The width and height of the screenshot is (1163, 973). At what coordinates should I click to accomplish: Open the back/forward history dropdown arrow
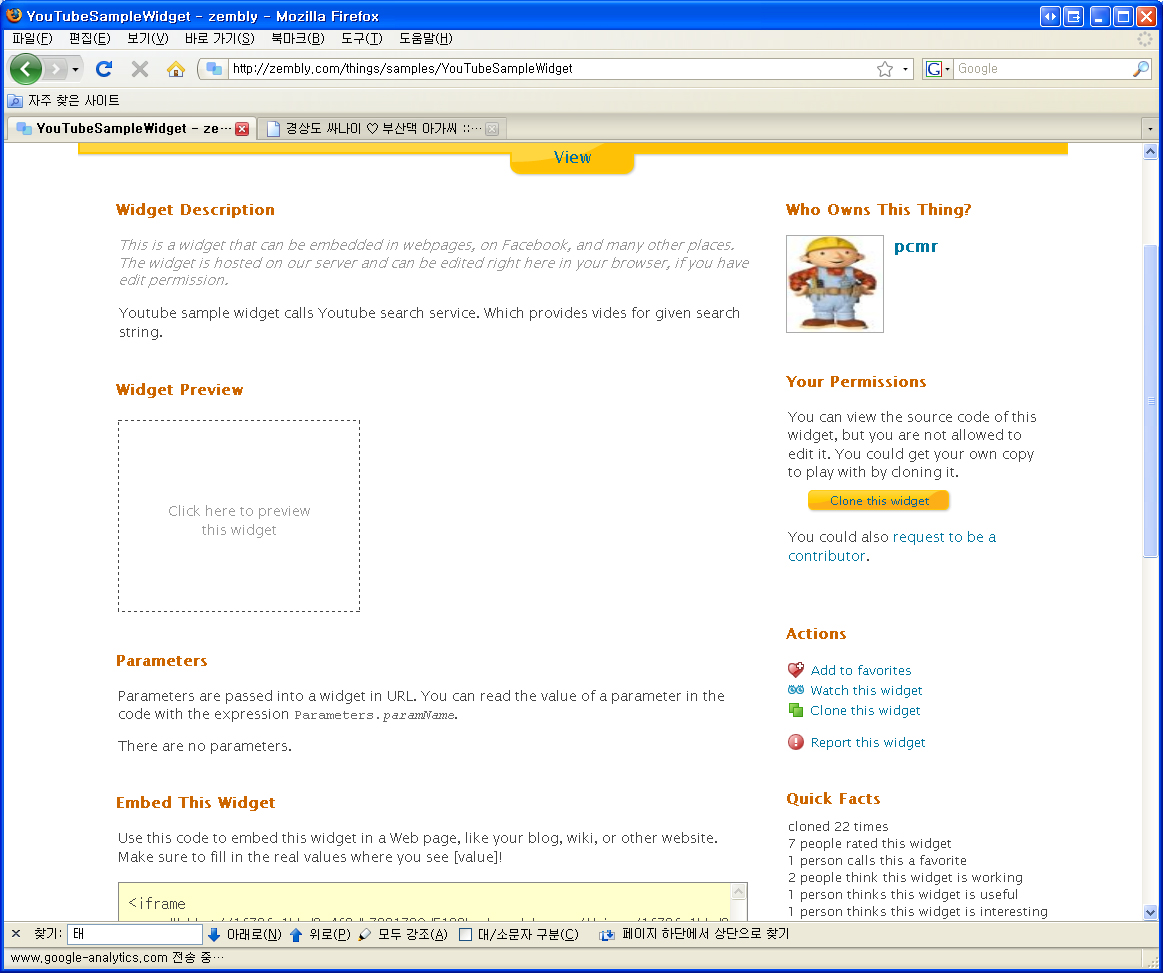pos(76,70)
